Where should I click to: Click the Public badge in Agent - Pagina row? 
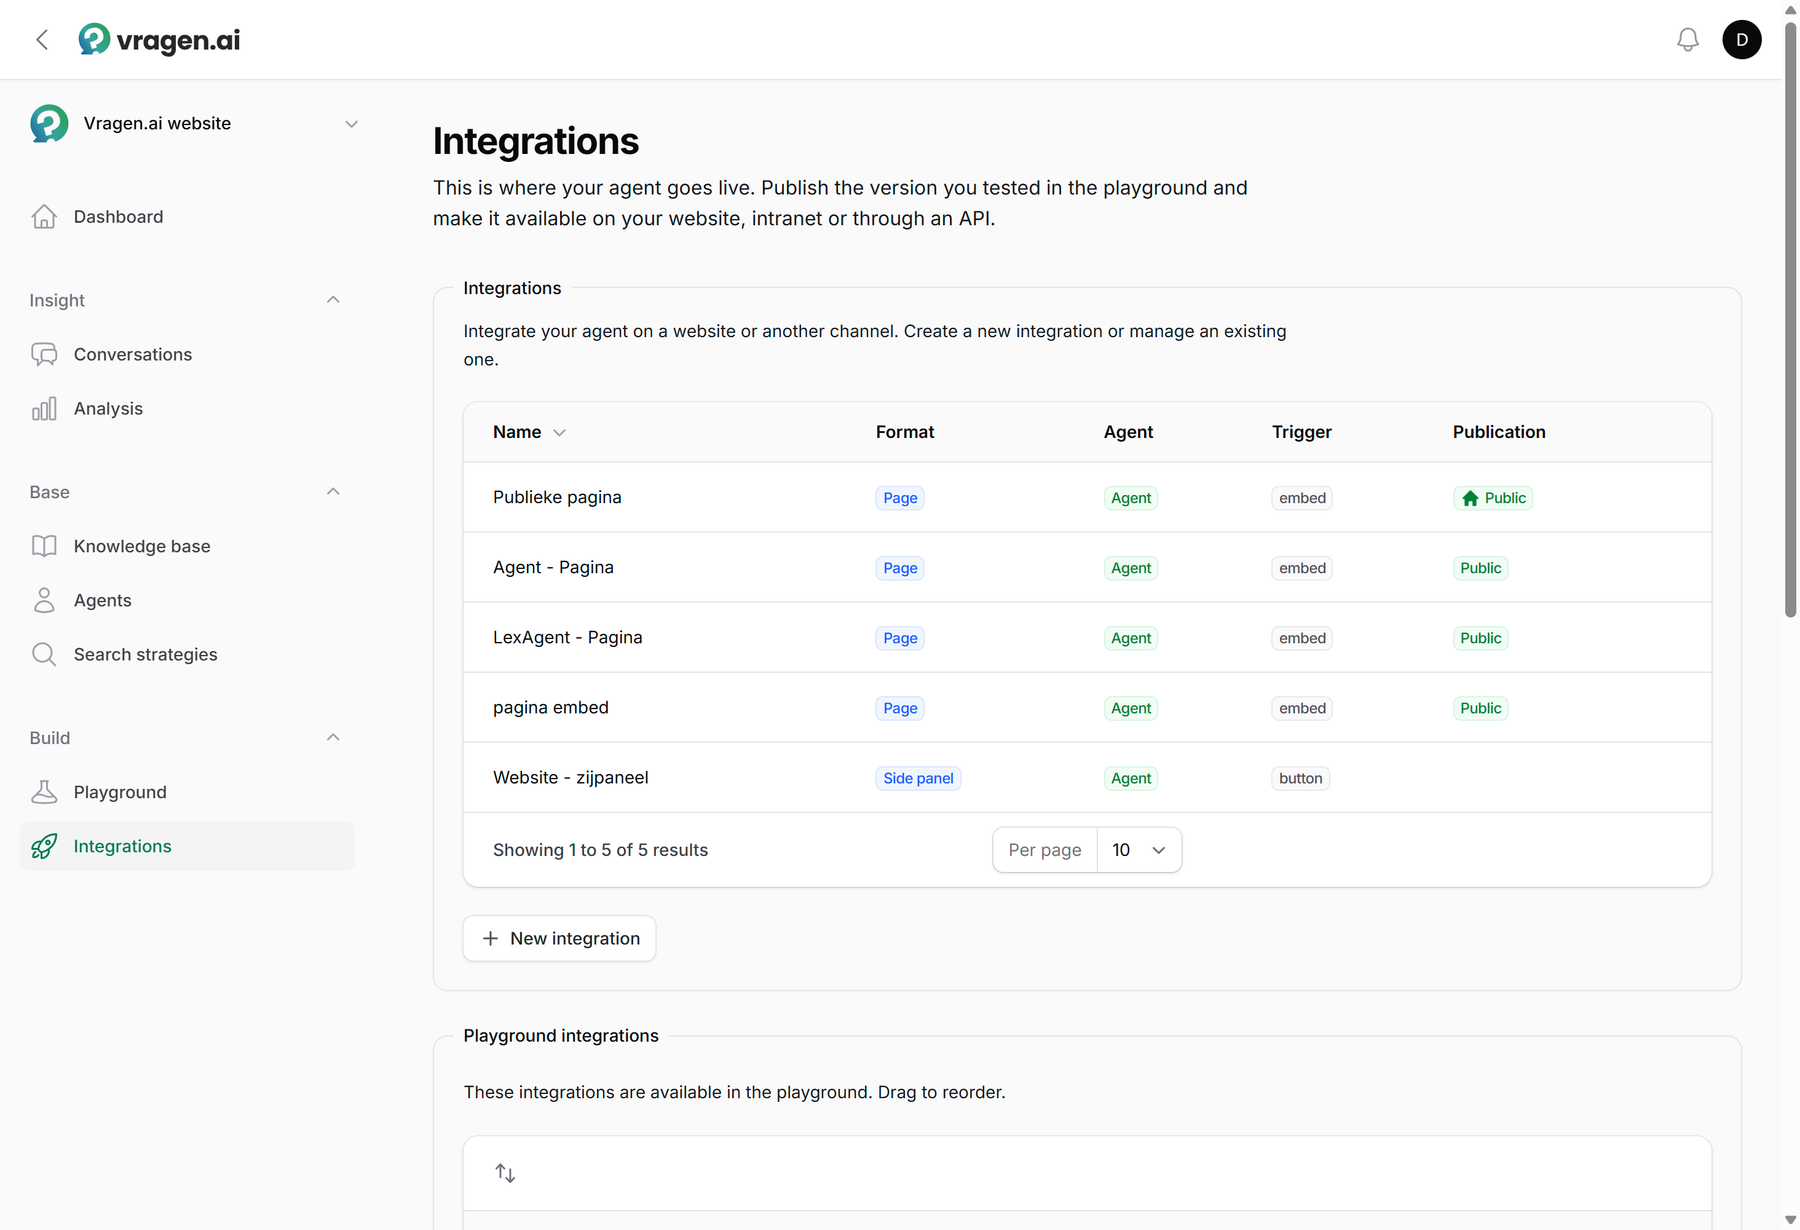(x=1480, y=568)
